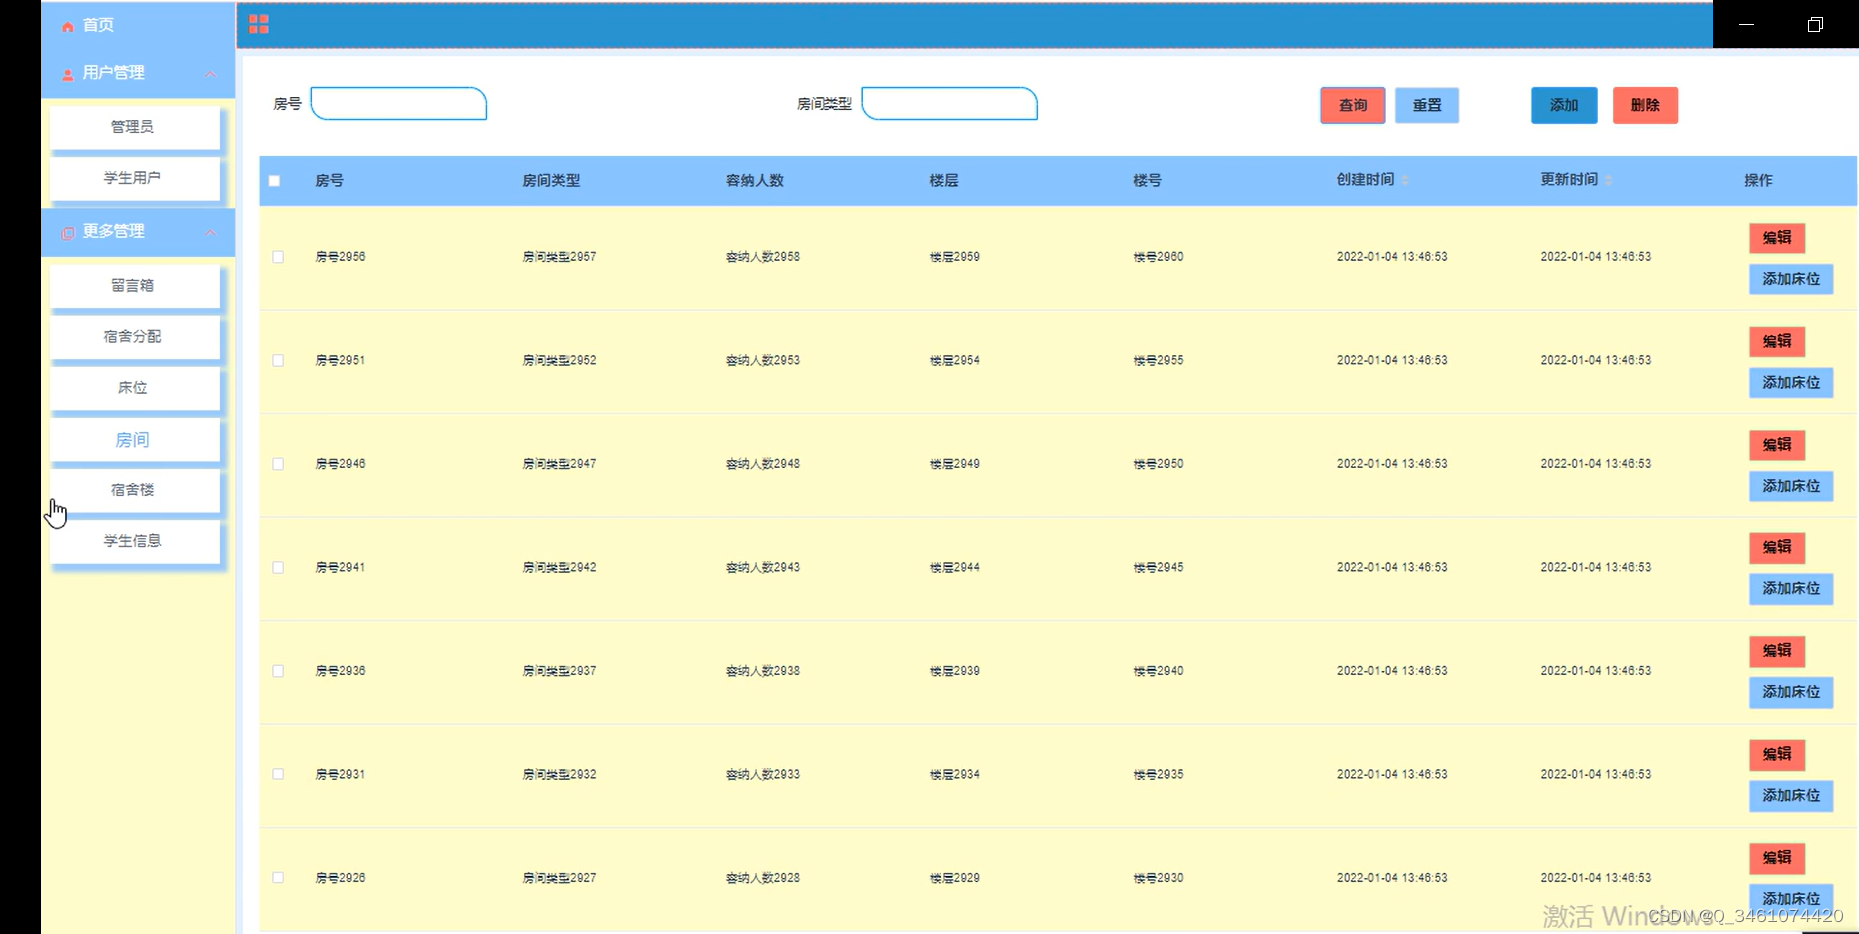Click cell 容纳人数2953
The height and width of the screenshot is (934, 1859).
[x=763, y=360]
